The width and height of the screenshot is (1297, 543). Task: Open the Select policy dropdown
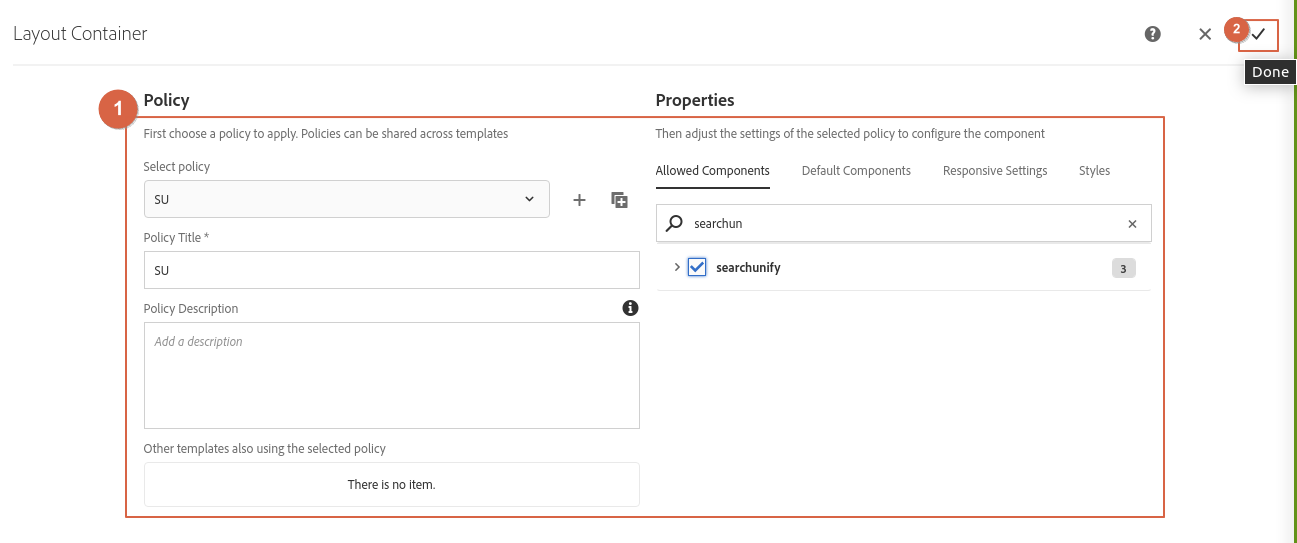click(346, 199)
